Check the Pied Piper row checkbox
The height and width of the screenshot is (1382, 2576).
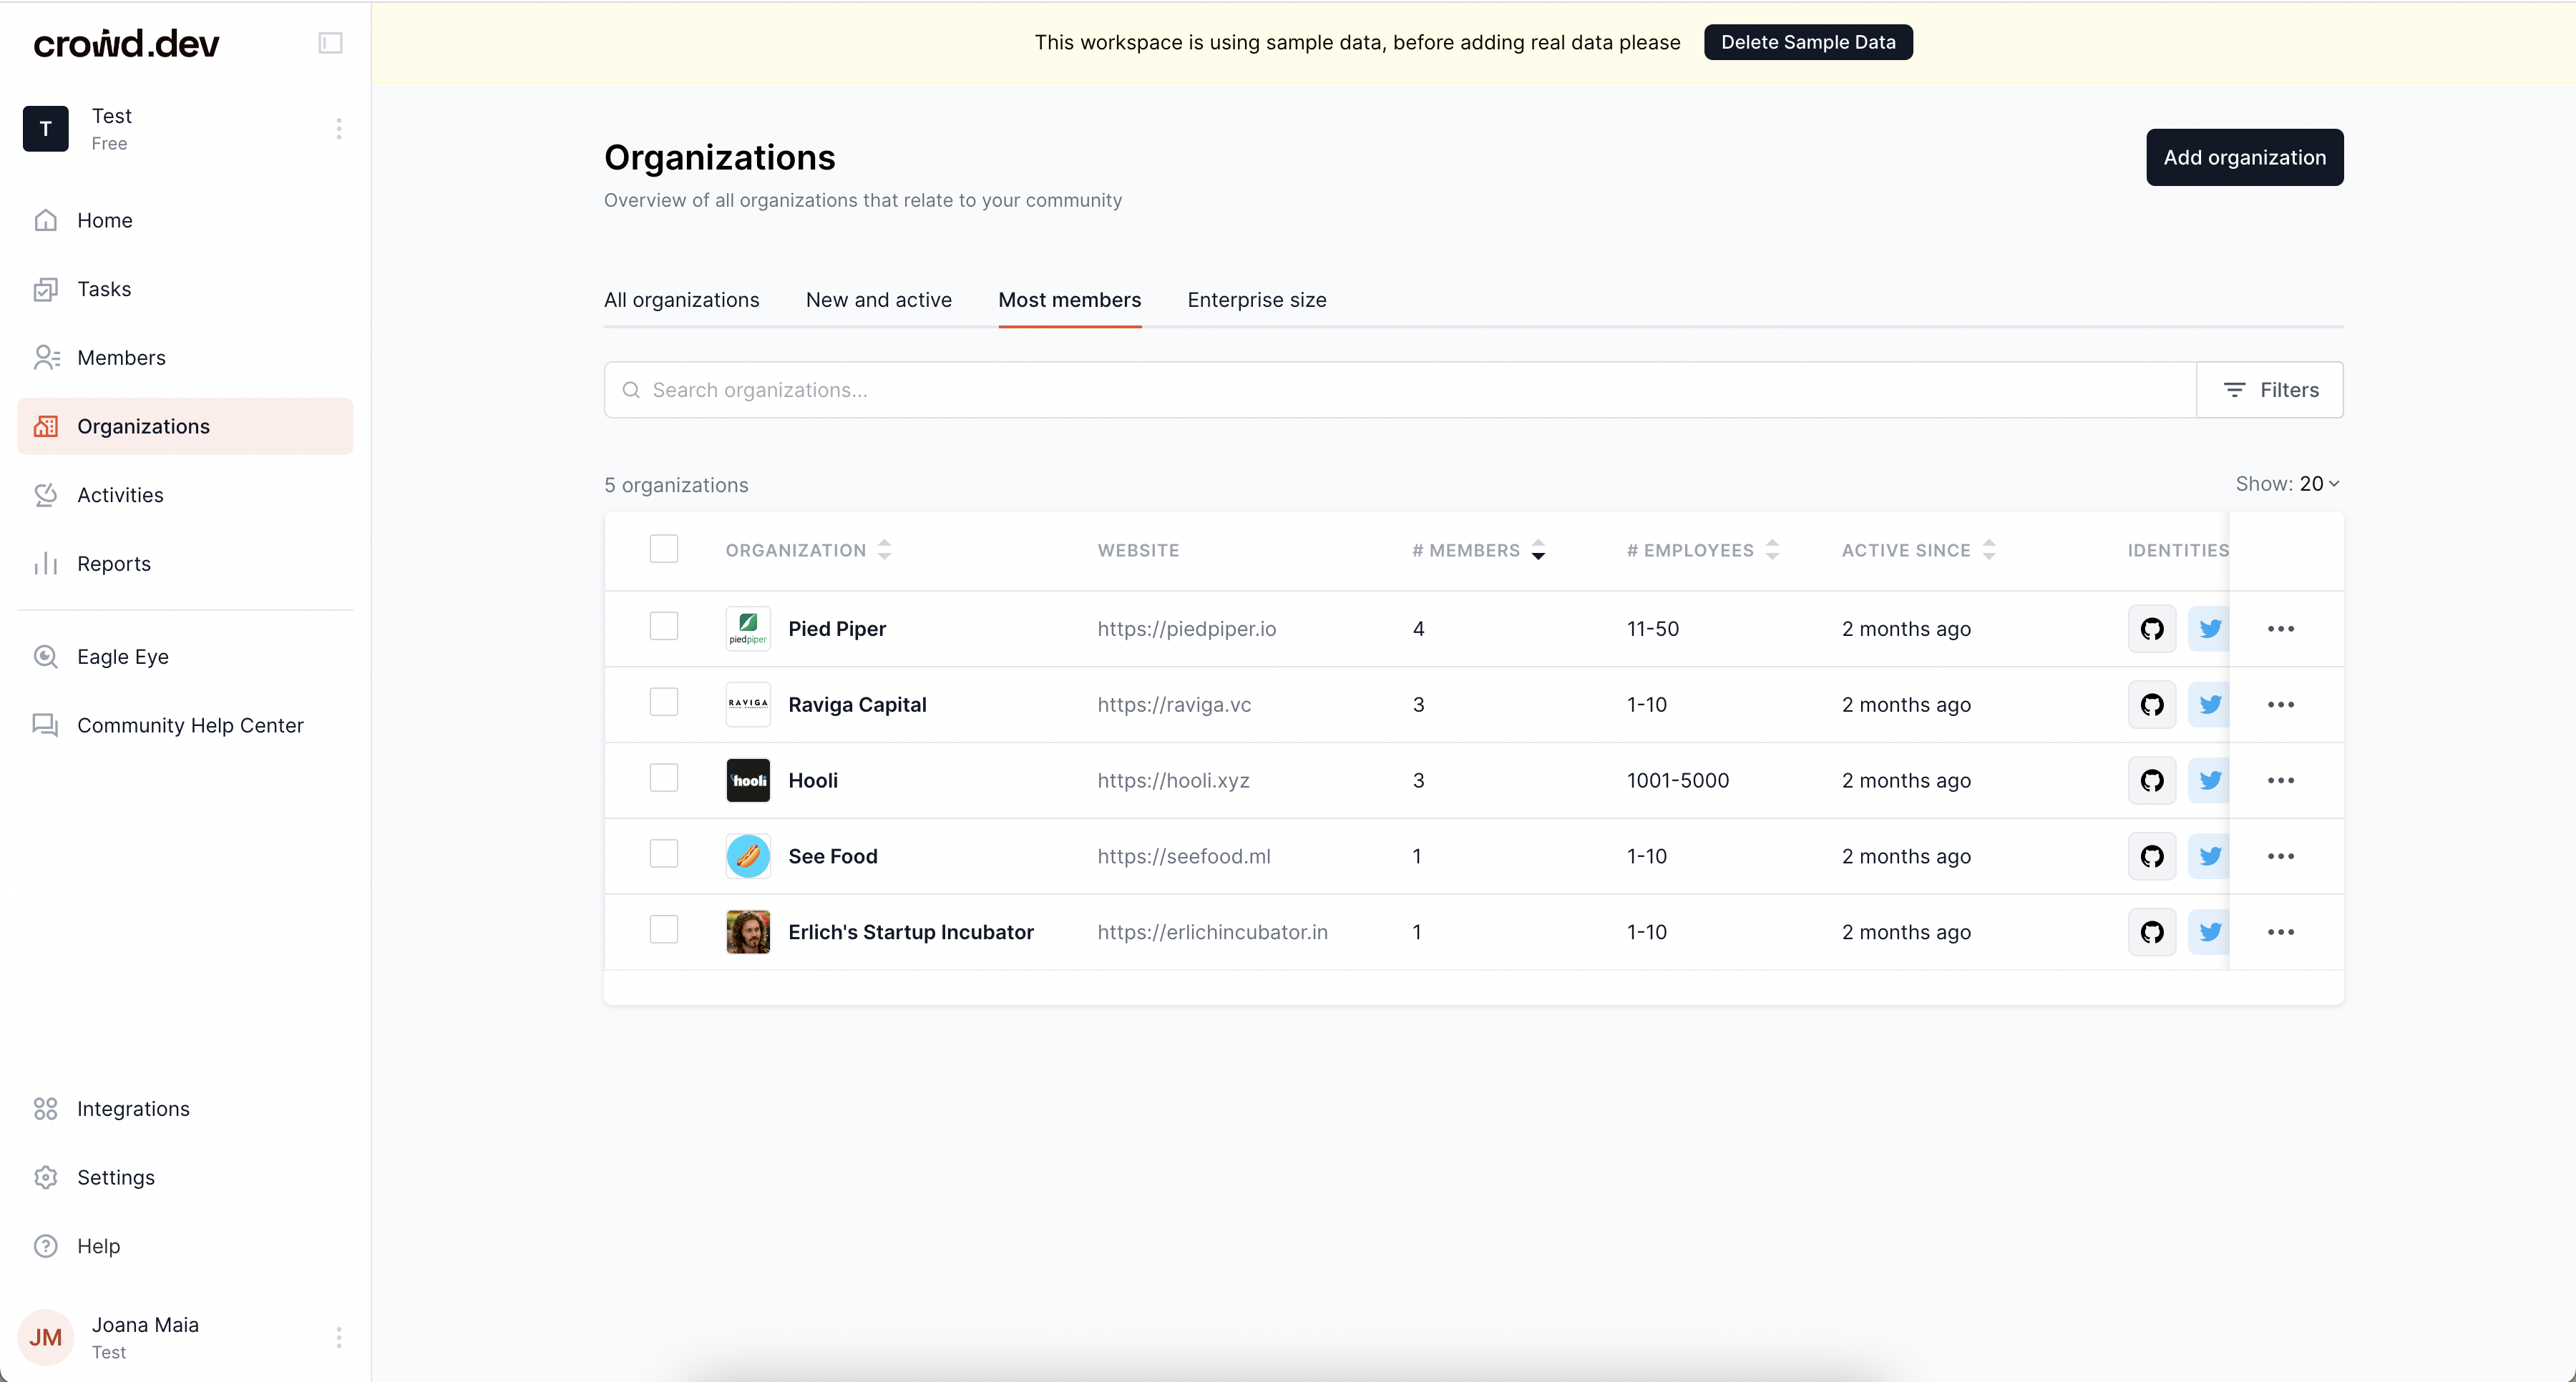[663, 627]
